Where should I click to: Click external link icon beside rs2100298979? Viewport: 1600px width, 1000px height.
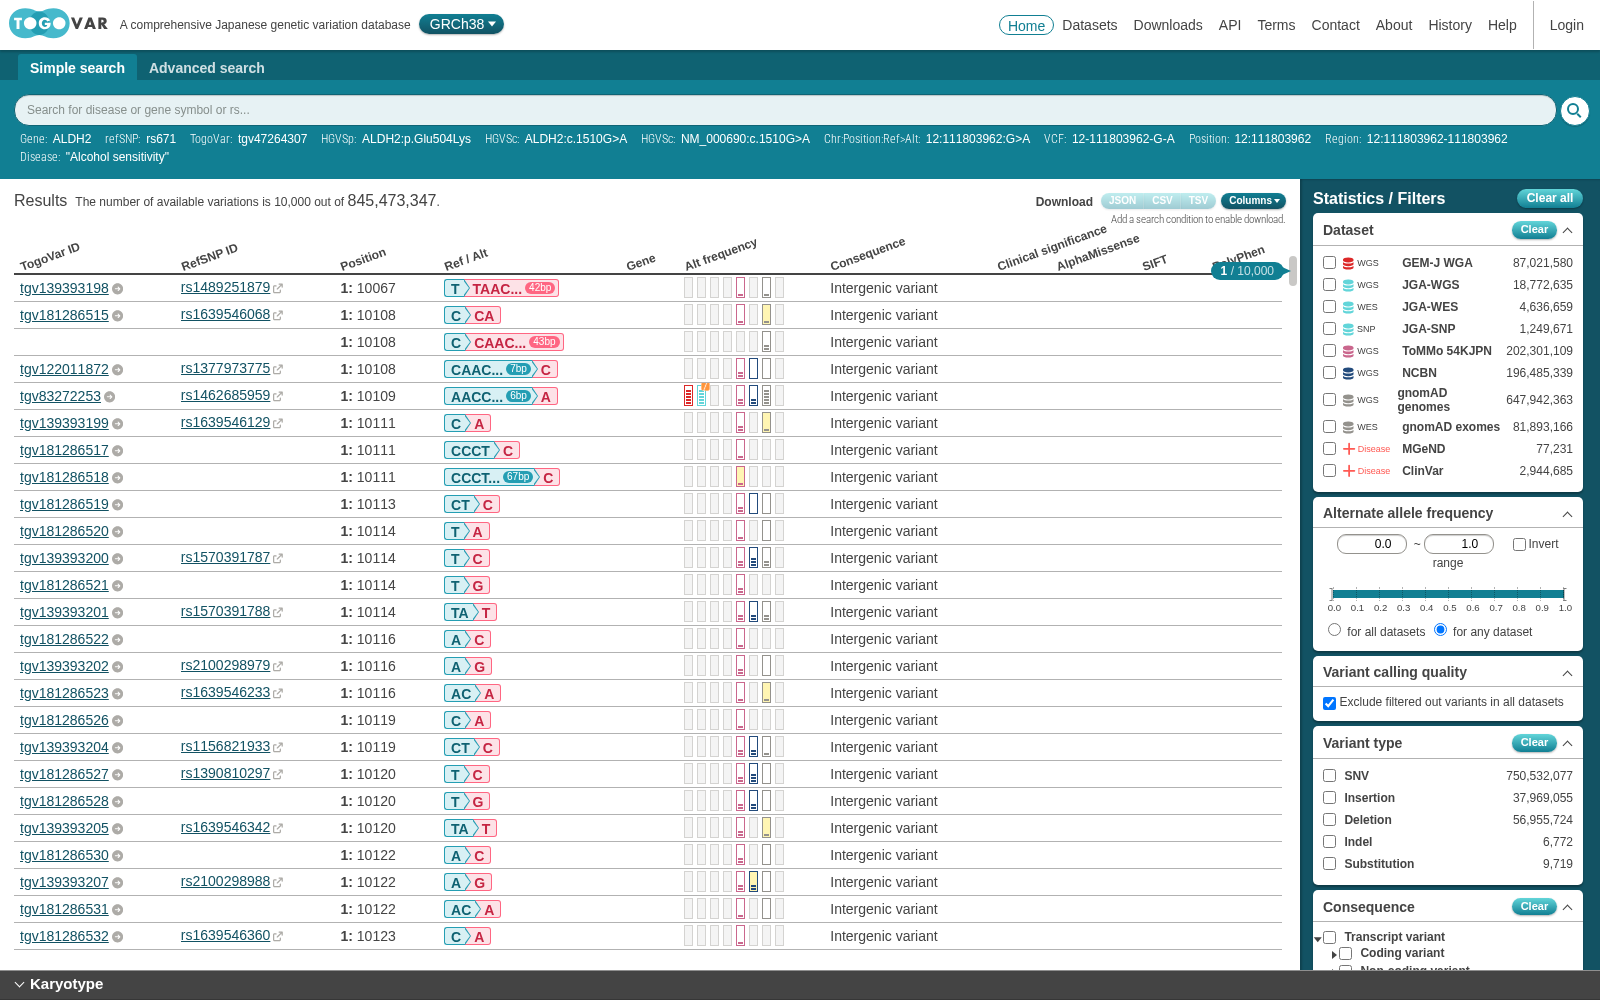click(x=278, y=666)
